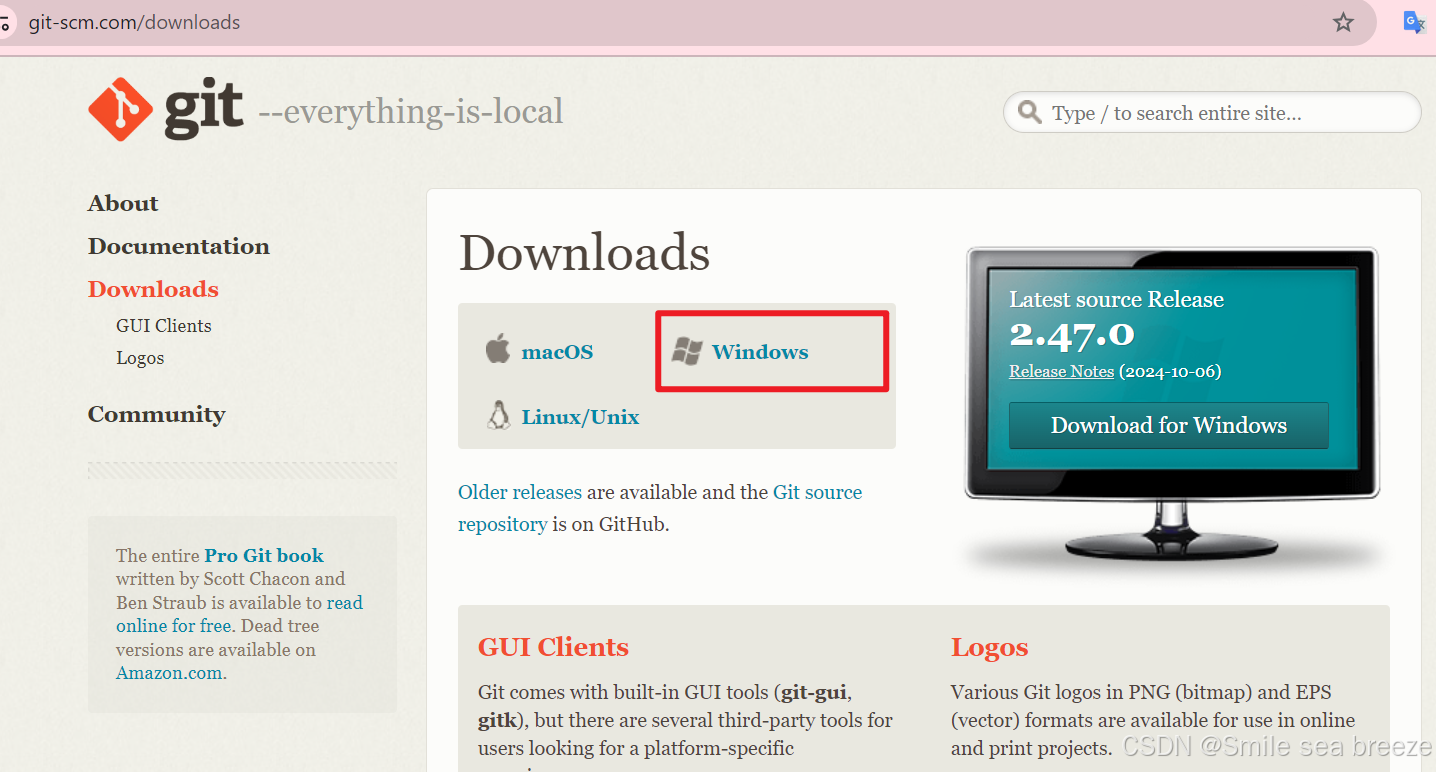Click the Git diamond logo icon

pos(120,109)
